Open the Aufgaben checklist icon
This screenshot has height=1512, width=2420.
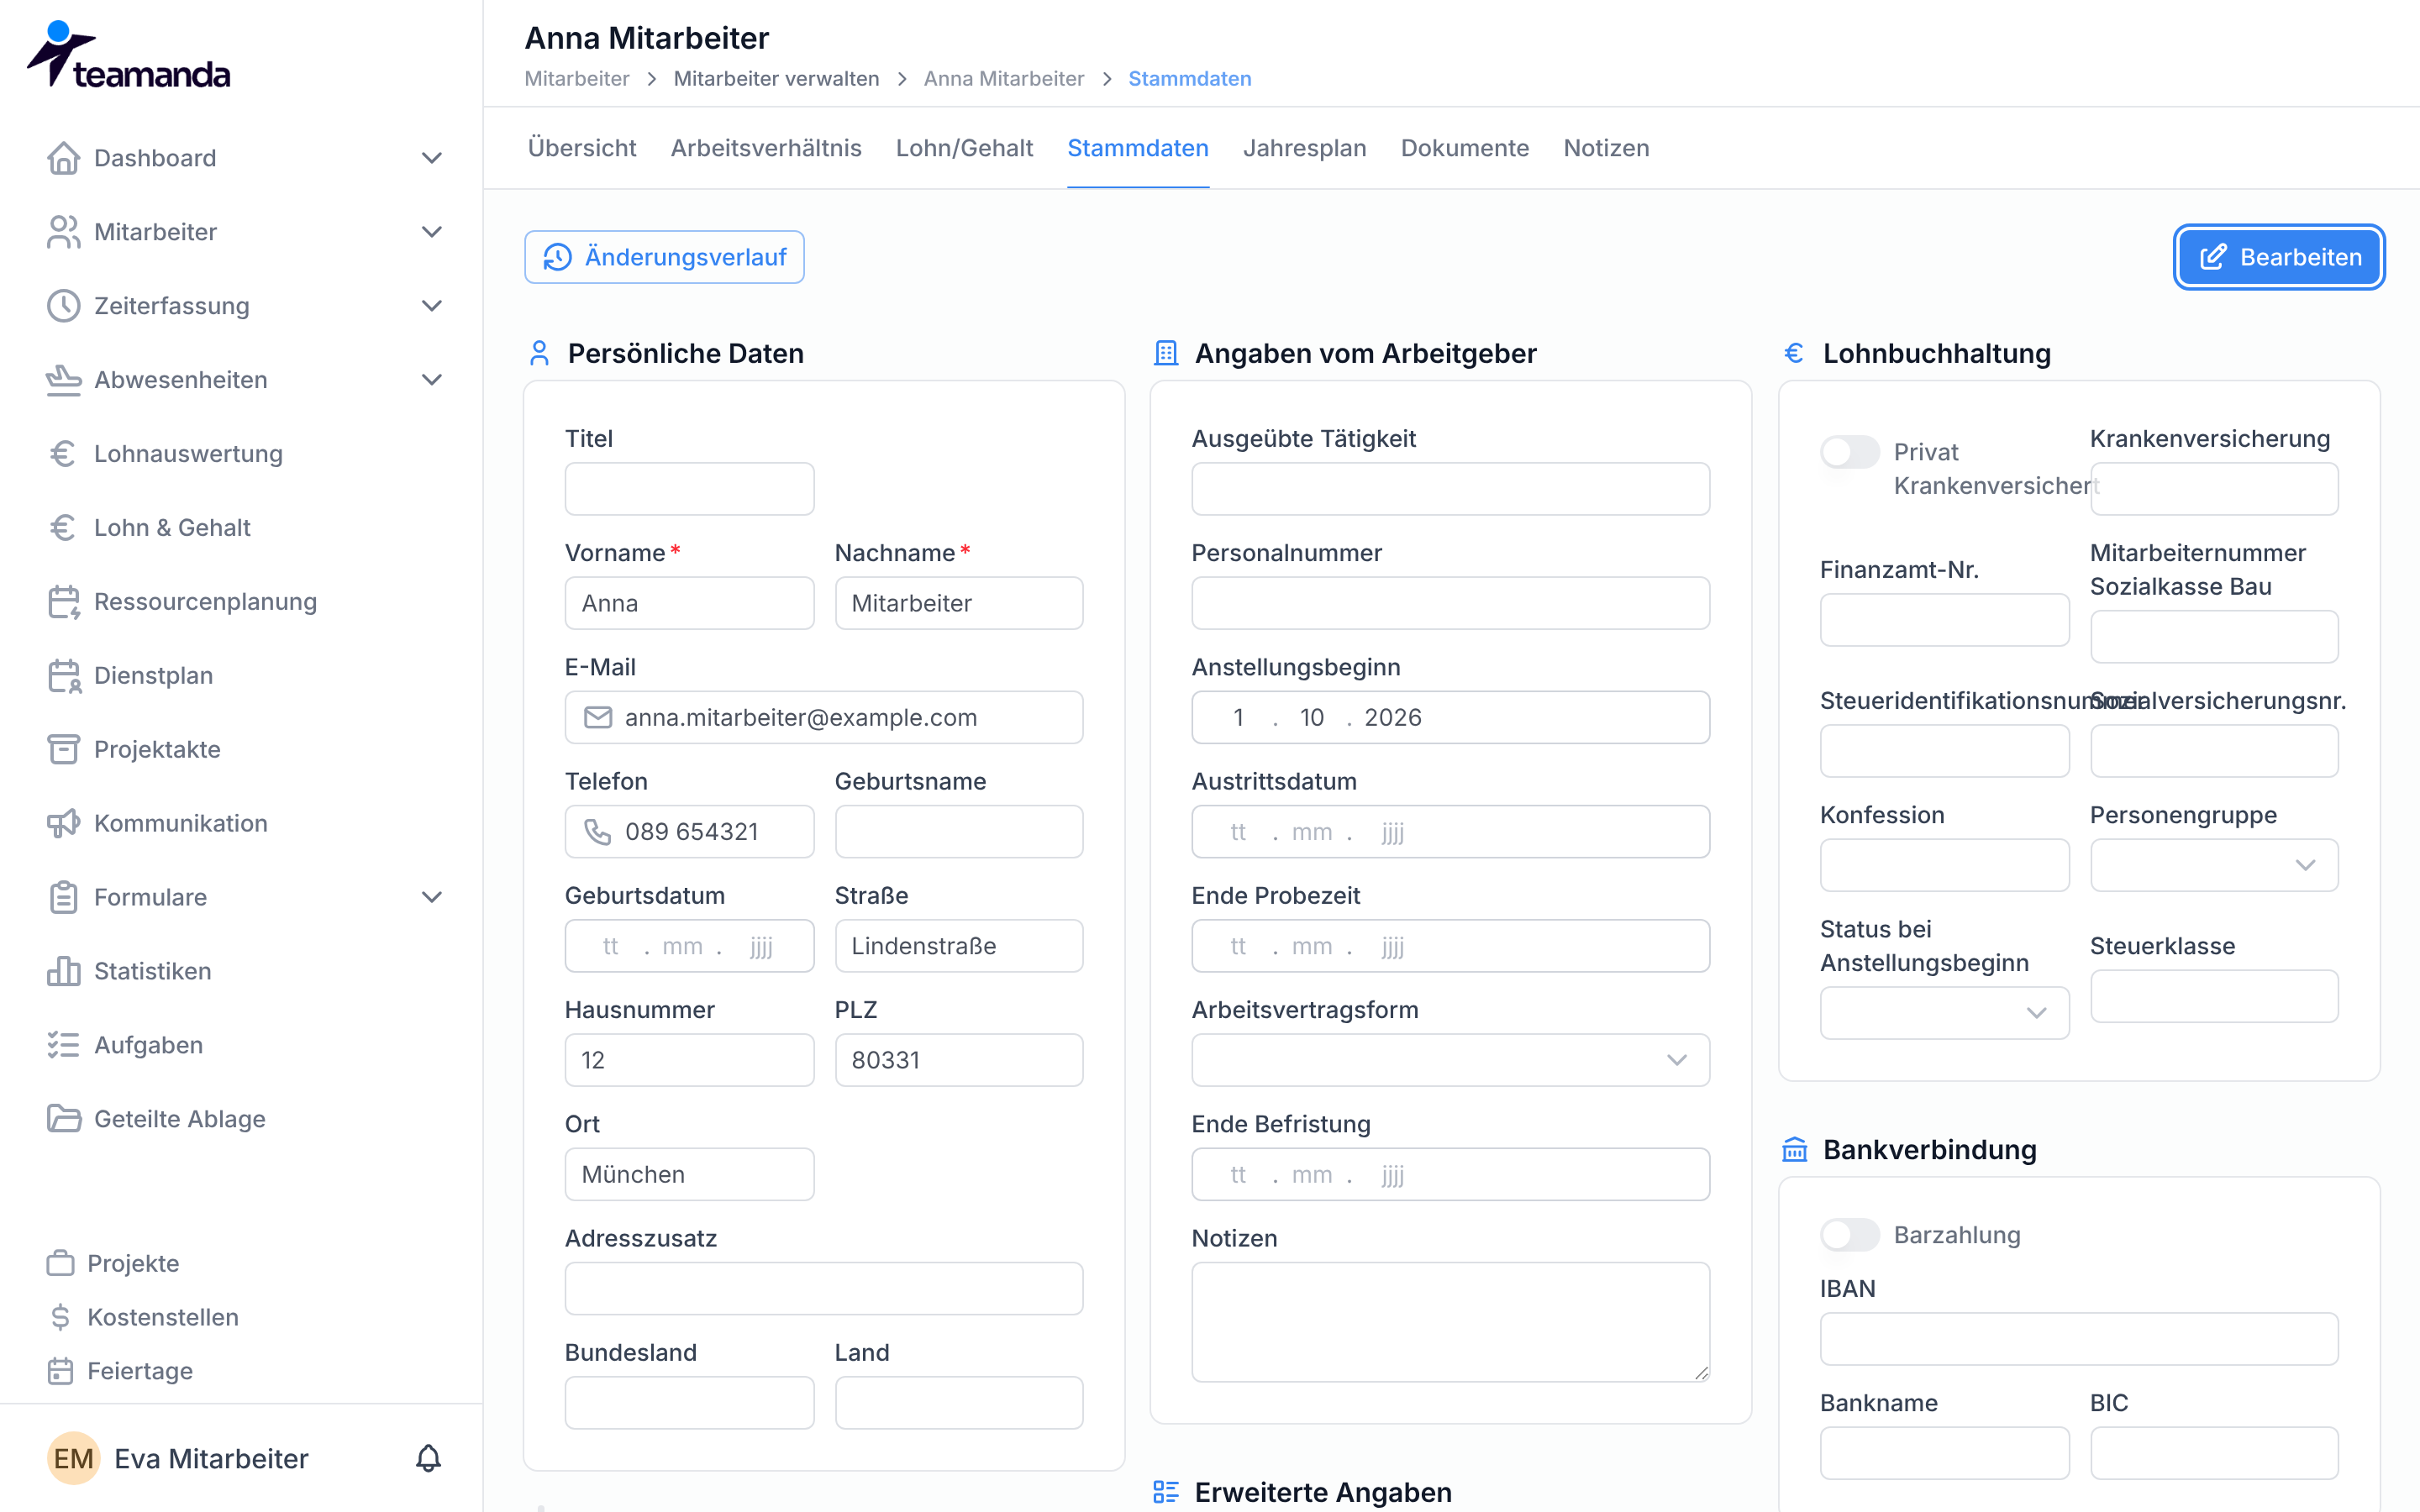click(64, 1045)
